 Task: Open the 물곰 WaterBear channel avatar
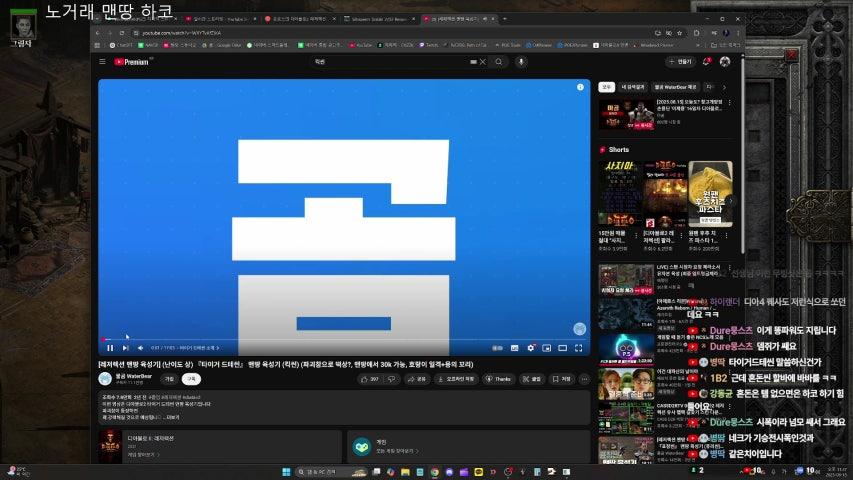point(105,379)
